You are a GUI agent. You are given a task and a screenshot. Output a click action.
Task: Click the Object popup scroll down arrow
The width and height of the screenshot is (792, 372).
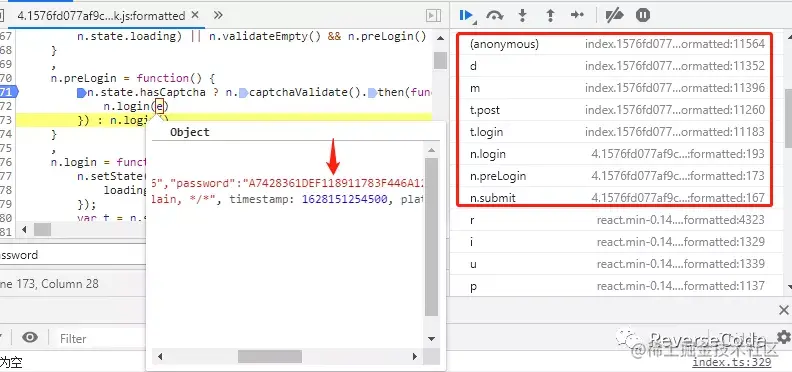tap(431, 339)
